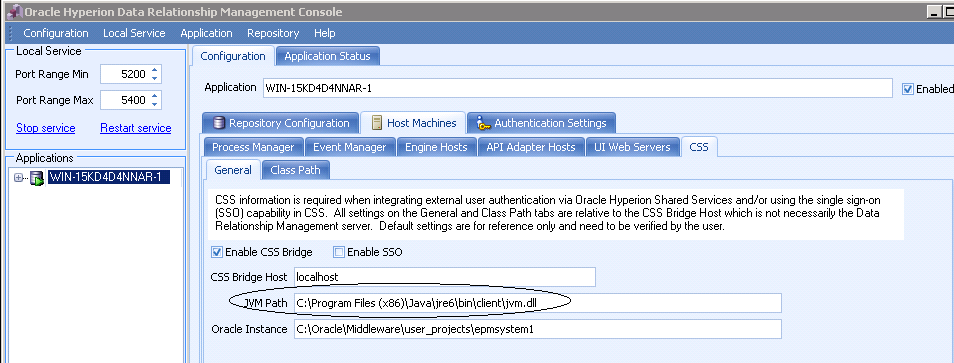
Task: Select WIN-15KD4D4NNAR-1 in Applications tree
Action: coord(108,177)
